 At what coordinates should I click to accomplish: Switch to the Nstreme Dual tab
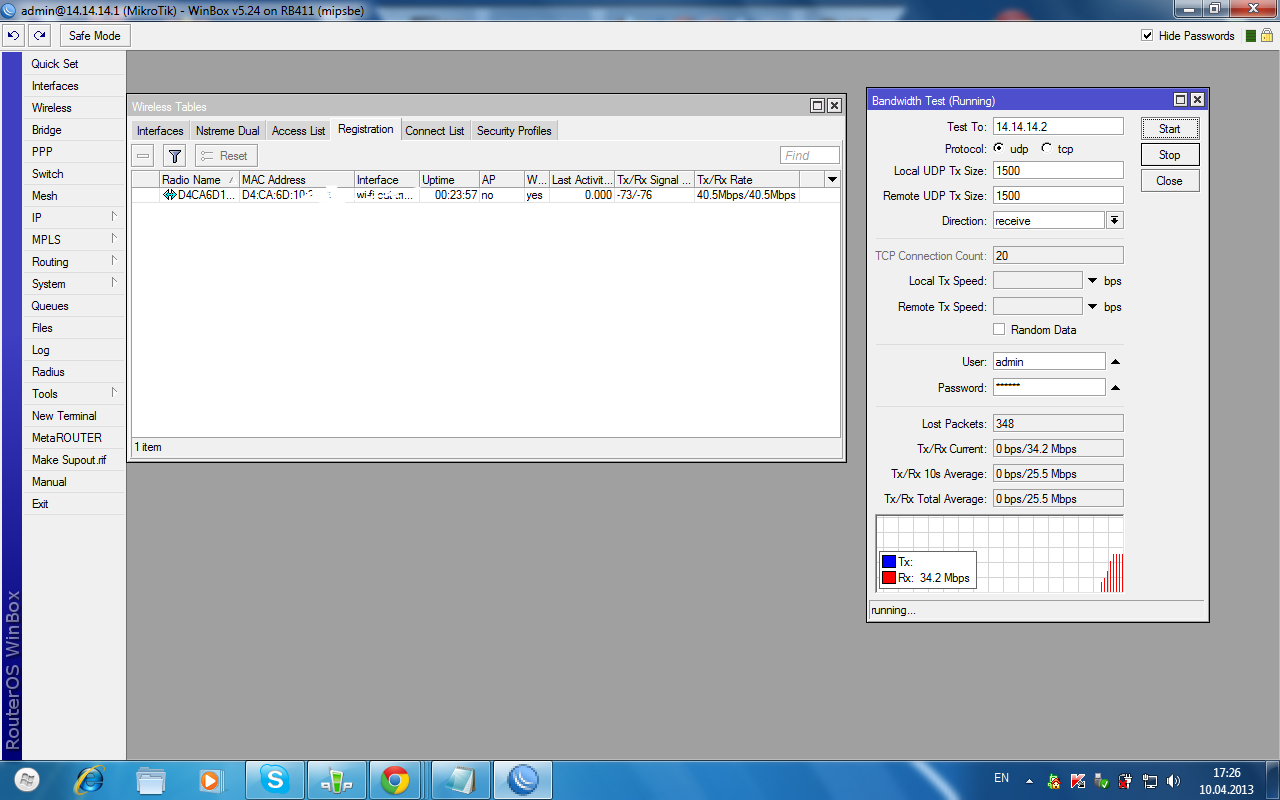click(227, 131)
